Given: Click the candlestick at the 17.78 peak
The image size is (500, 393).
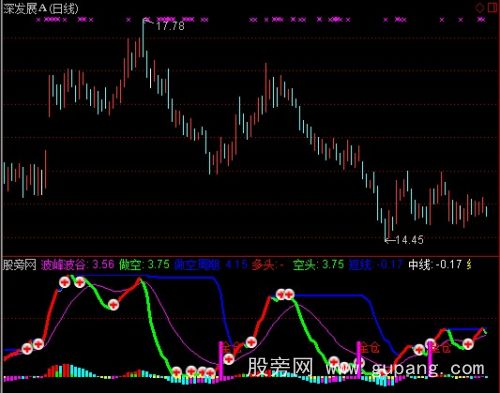Looking at the screenshot, I should pos(143,38).
